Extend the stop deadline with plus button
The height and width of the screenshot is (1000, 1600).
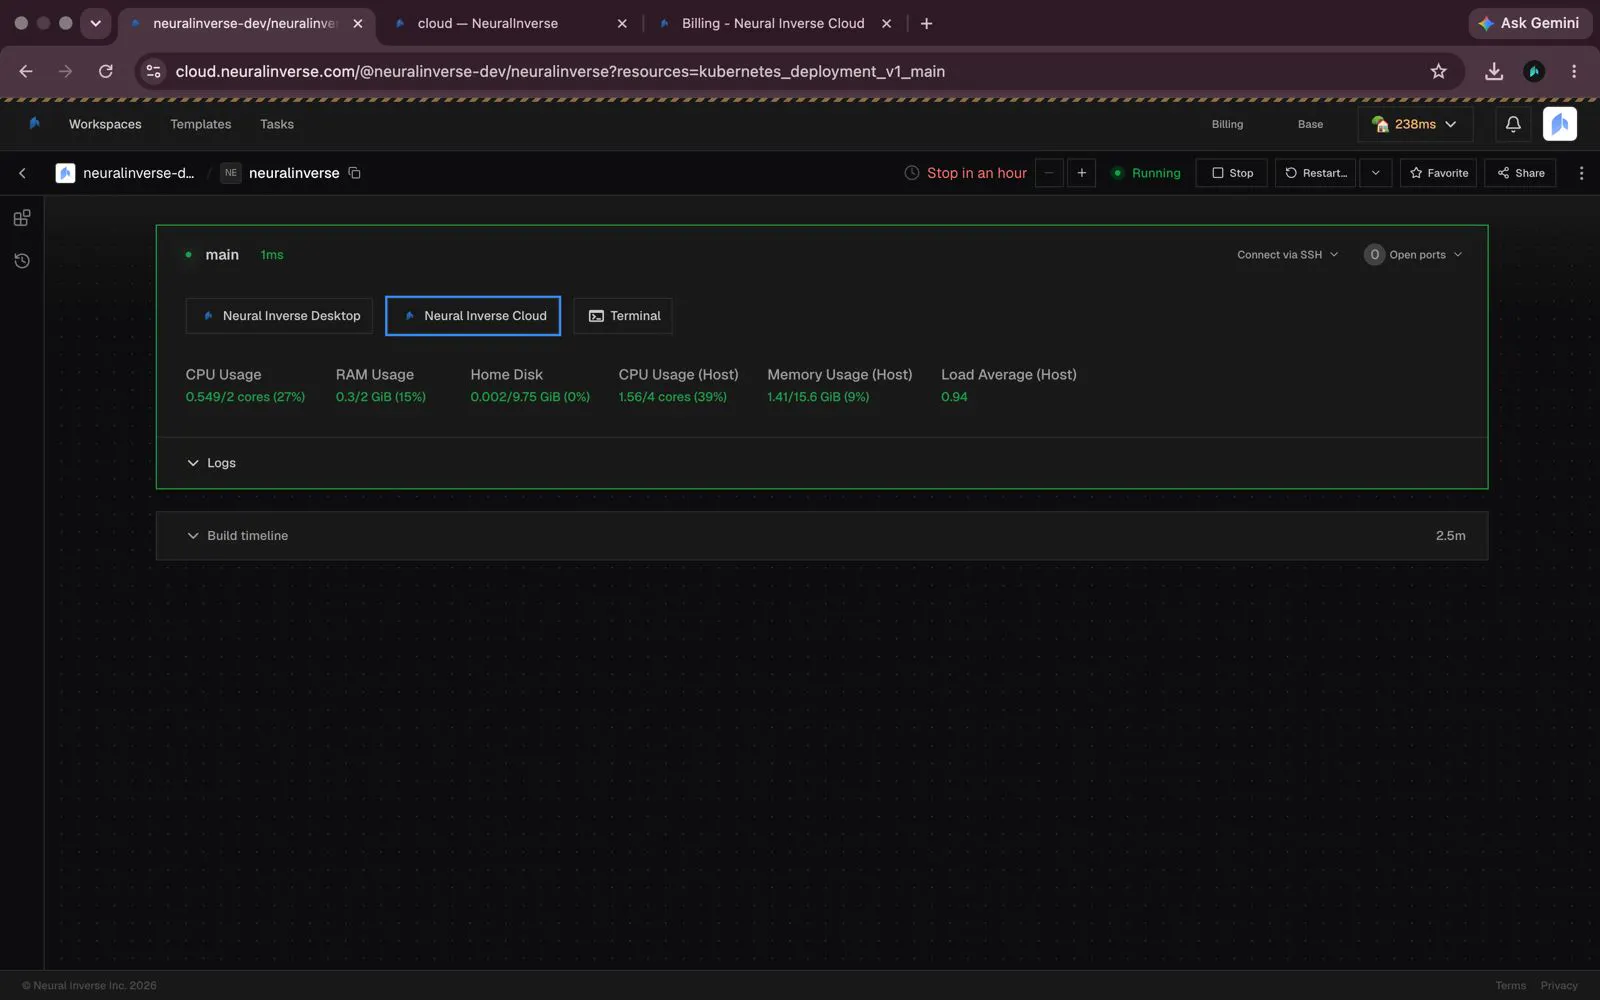pyautogui.click(x=1081, y=173)
